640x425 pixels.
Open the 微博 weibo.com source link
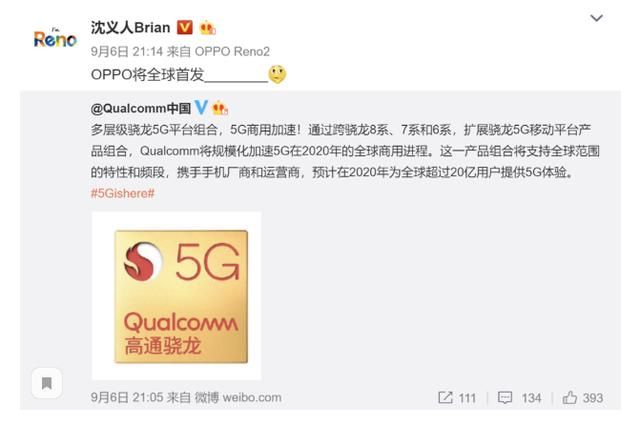coord(238,397)
